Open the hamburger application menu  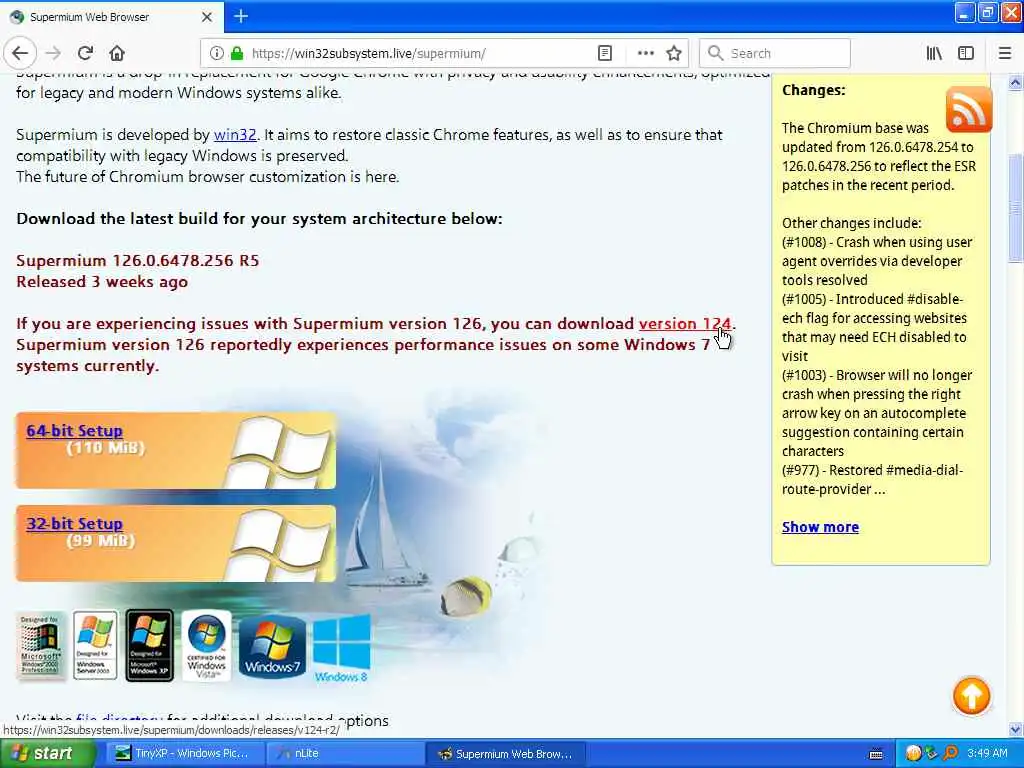pyautogui.click(x=1005, y=54)
